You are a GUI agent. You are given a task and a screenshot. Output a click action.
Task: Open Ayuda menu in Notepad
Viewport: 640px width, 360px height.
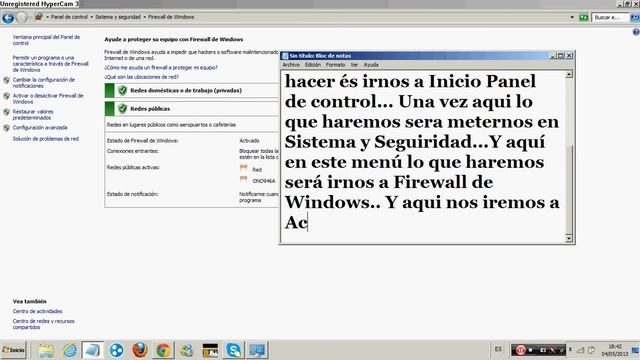point(371,65)
